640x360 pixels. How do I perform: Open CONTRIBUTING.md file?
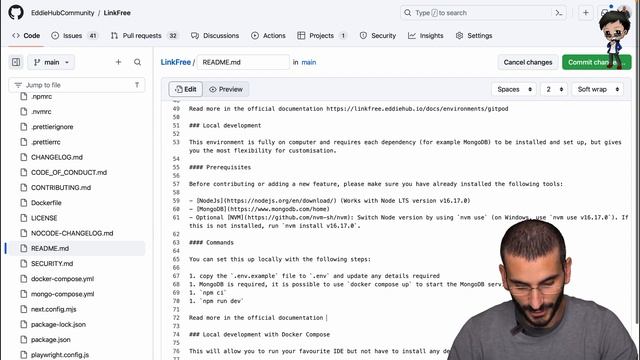(61, 187)
